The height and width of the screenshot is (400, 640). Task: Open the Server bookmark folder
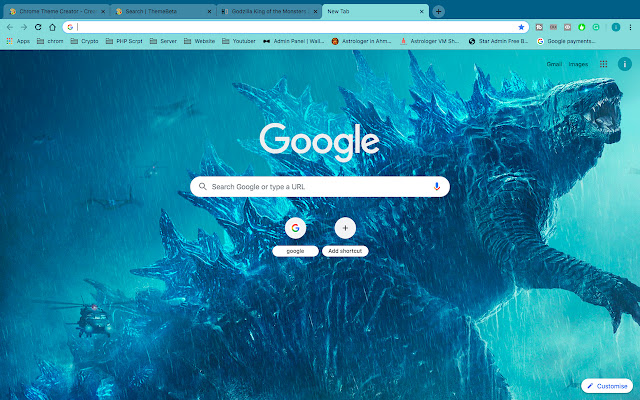(163, 41)
